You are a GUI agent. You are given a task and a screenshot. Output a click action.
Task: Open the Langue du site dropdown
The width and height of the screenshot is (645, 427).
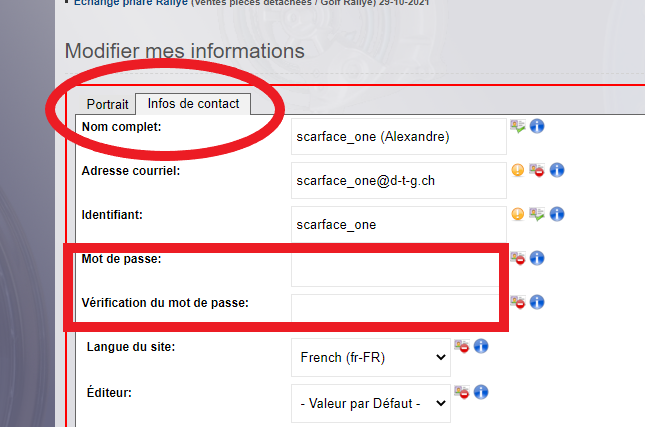pyautogui.click(x=371, y=357)
